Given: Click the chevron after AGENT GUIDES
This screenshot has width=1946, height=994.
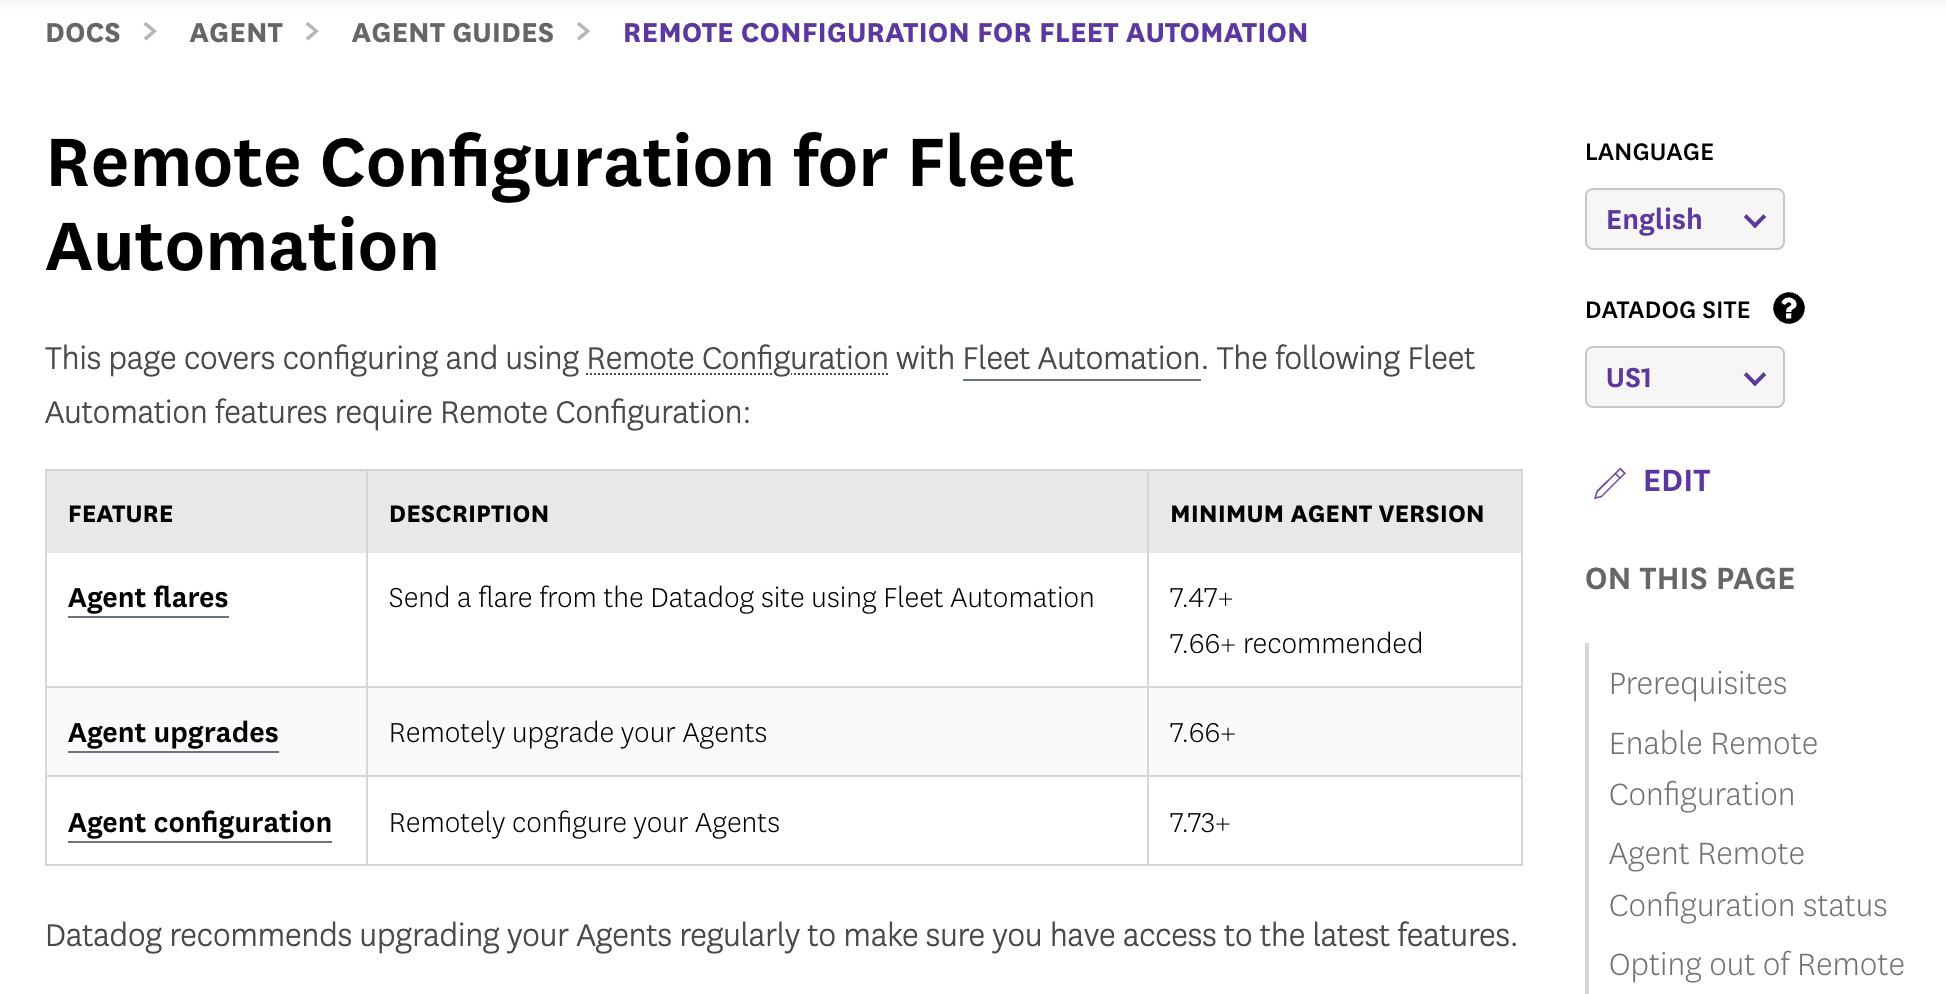Looking at the screenshot, I should pos(583,31).
